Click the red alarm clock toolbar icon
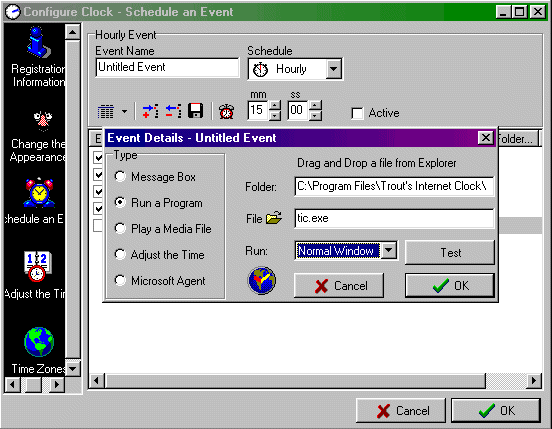552x429 pixels. tap(226, 111)
